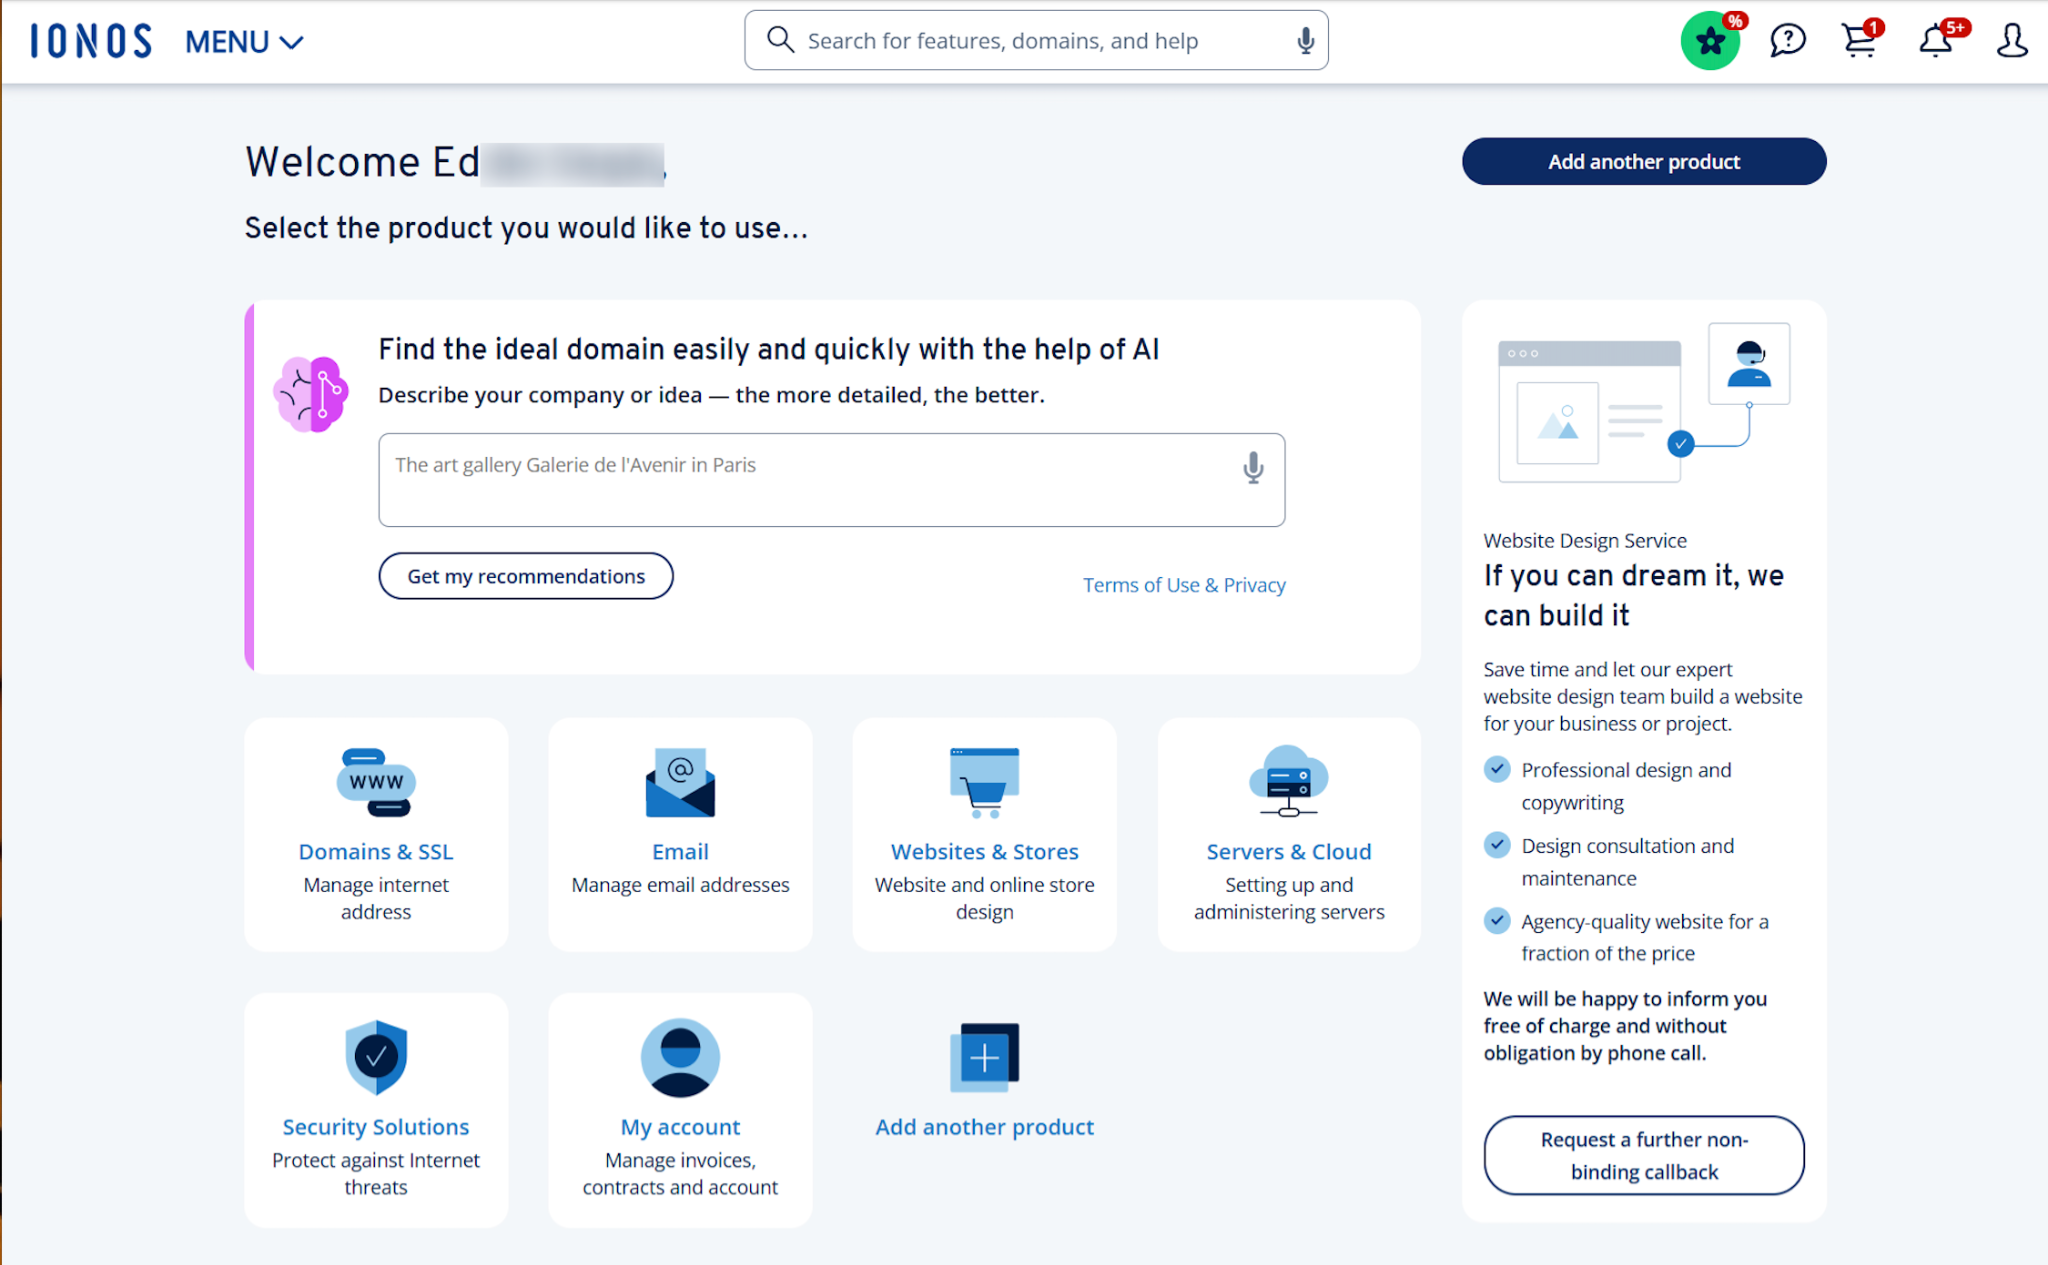Activate voice search microphone in header
Screen dimensions: 2048x1265
pos(1305,40)
